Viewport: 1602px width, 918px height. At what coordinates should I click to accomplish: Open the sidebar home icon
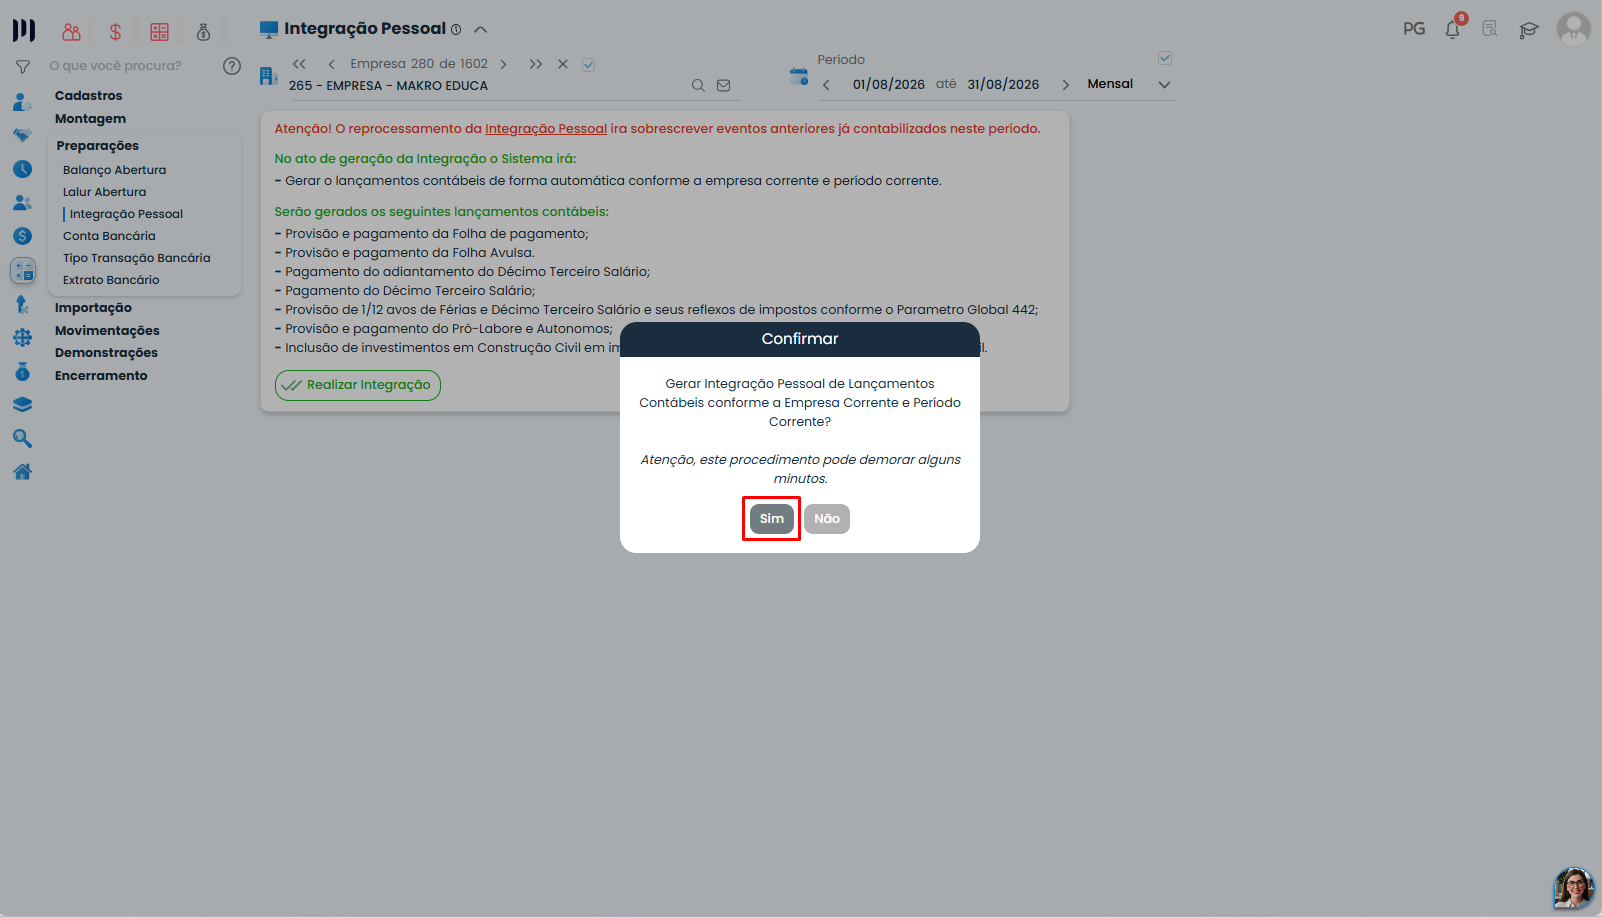(x=22, y=472)
